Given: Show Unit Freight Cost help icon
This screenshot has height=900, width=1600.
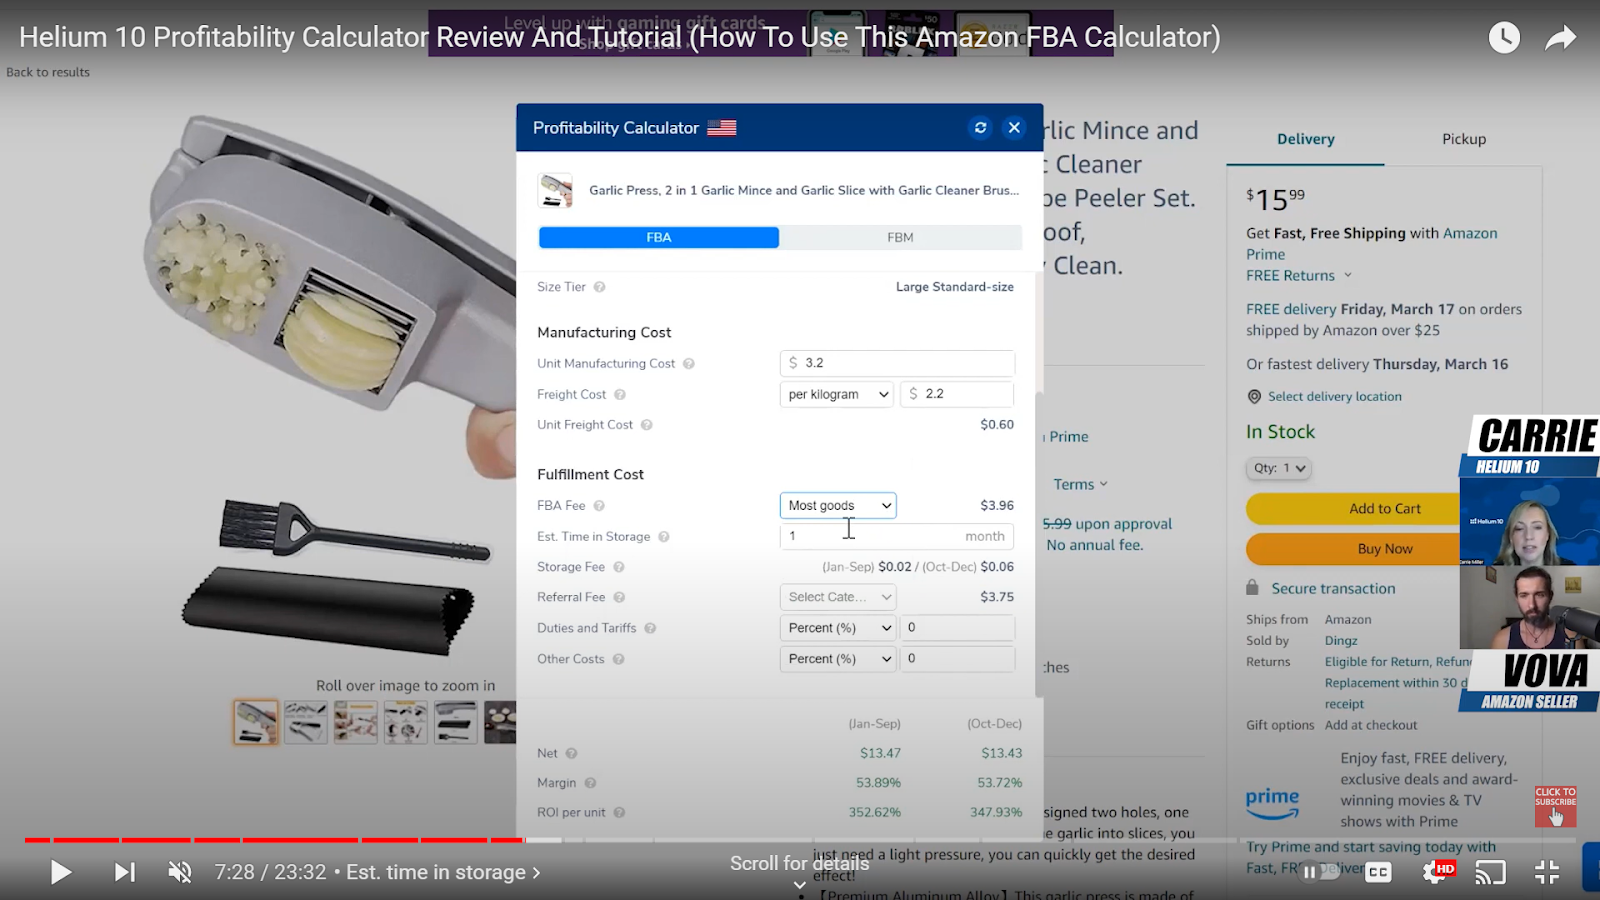Looking at the screenshot, I should (647, 425).
